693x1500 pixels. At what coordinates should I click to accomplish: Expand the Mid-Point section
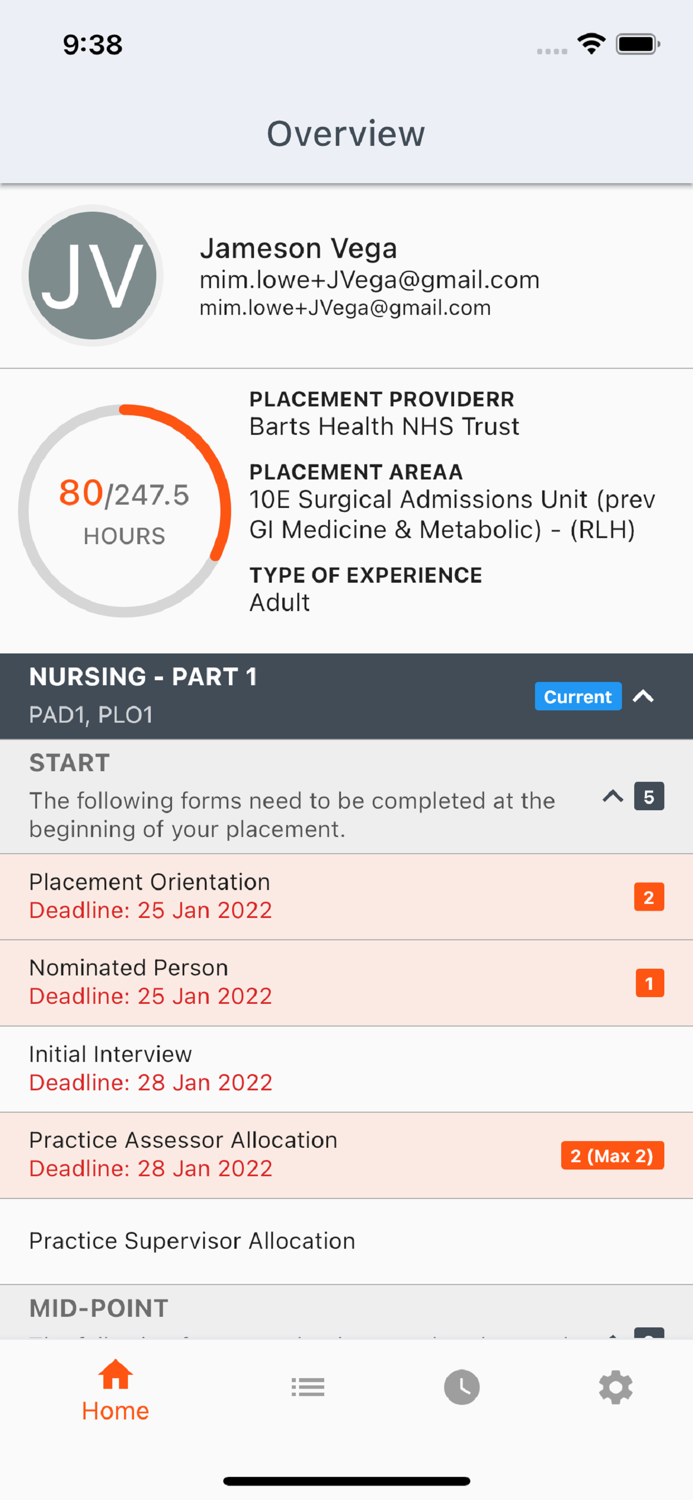tap(612, 1332)
